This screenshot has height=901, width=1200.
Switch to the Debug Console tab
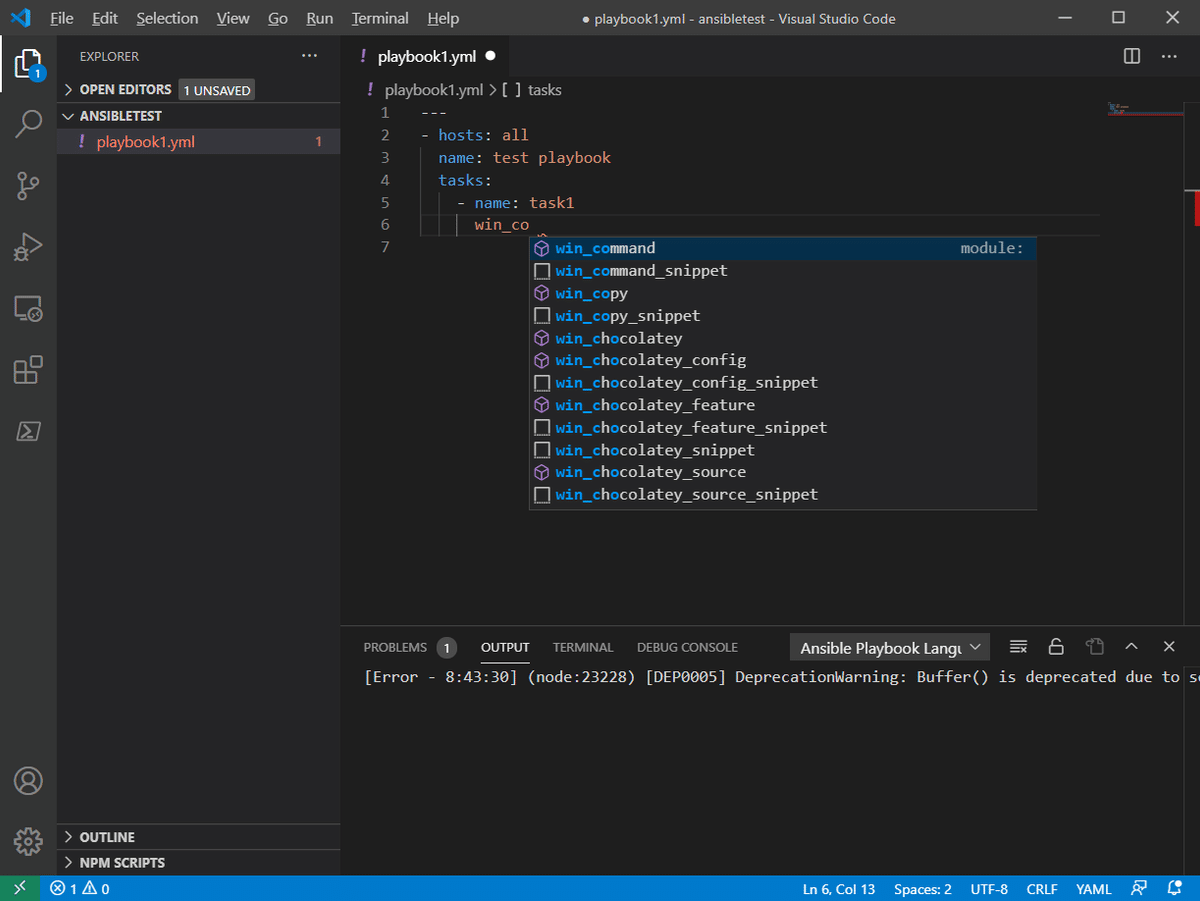click(687, 647)
